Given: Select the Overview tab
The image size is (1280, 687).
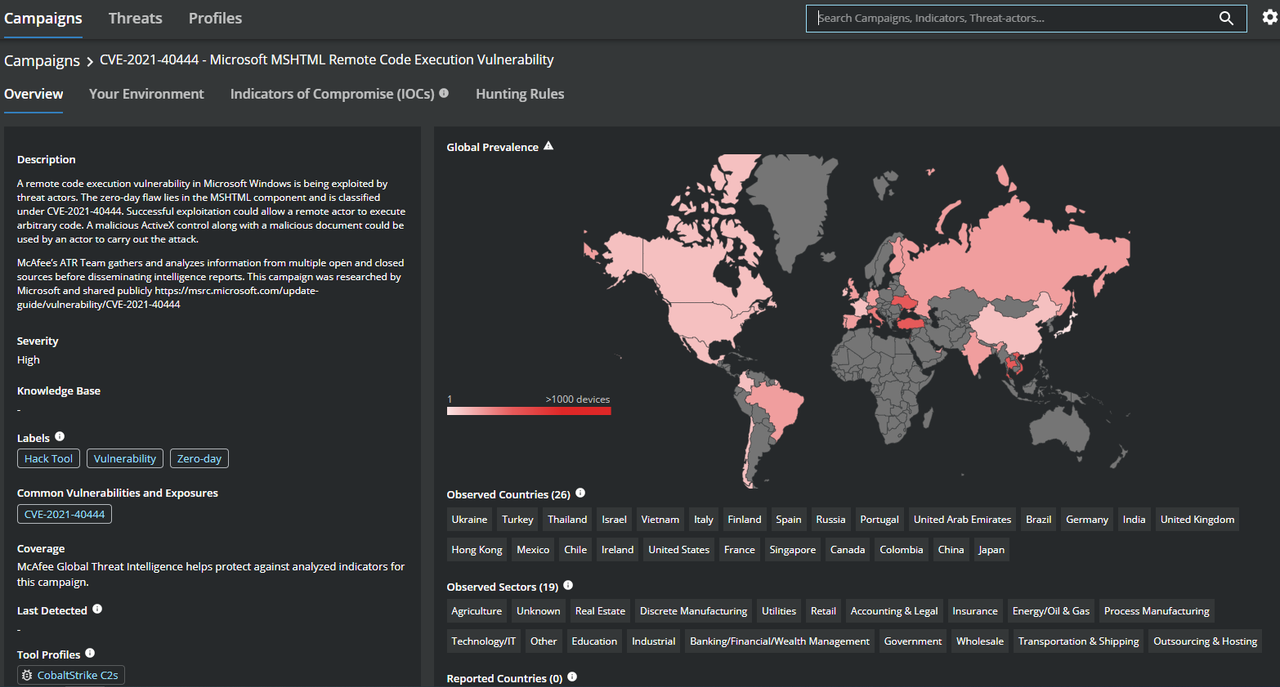Looking at the screenshot, I should click(33, 94).
